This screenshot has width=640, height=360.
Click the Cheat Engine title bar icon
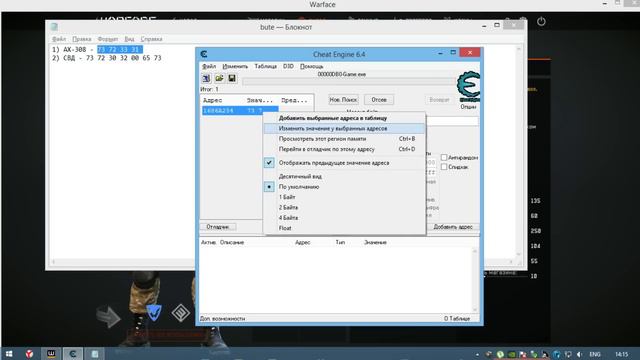[x=204, y=54]
